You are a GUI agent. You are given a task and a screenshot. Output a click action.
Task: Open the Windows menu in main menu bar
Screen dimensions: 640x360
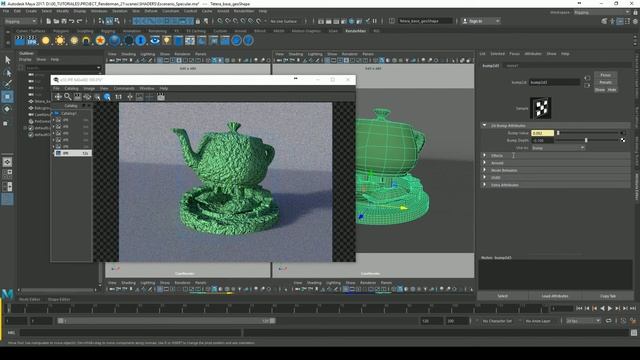[99, 11]
